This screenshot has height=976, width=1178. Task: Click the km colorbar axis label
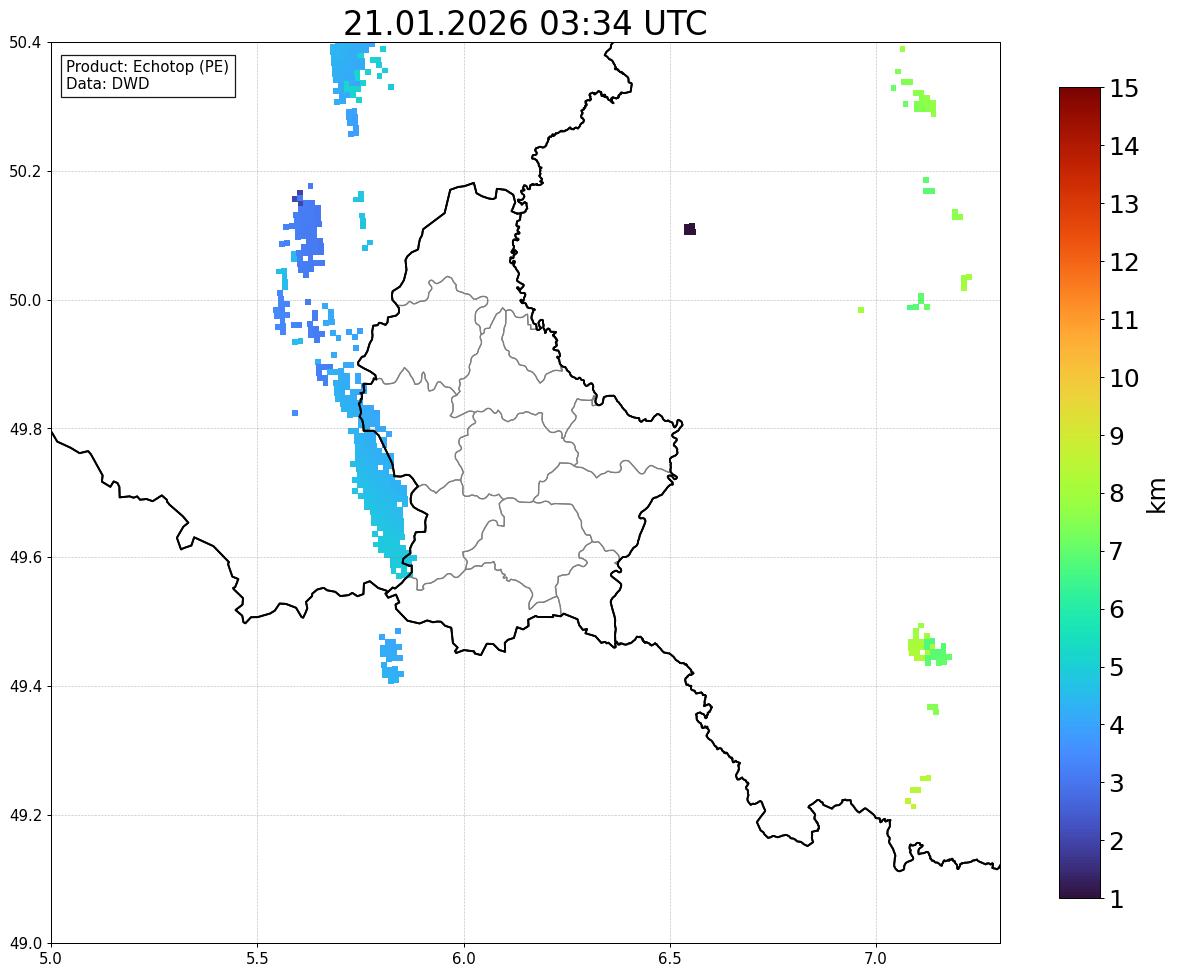coord(1156,496)
